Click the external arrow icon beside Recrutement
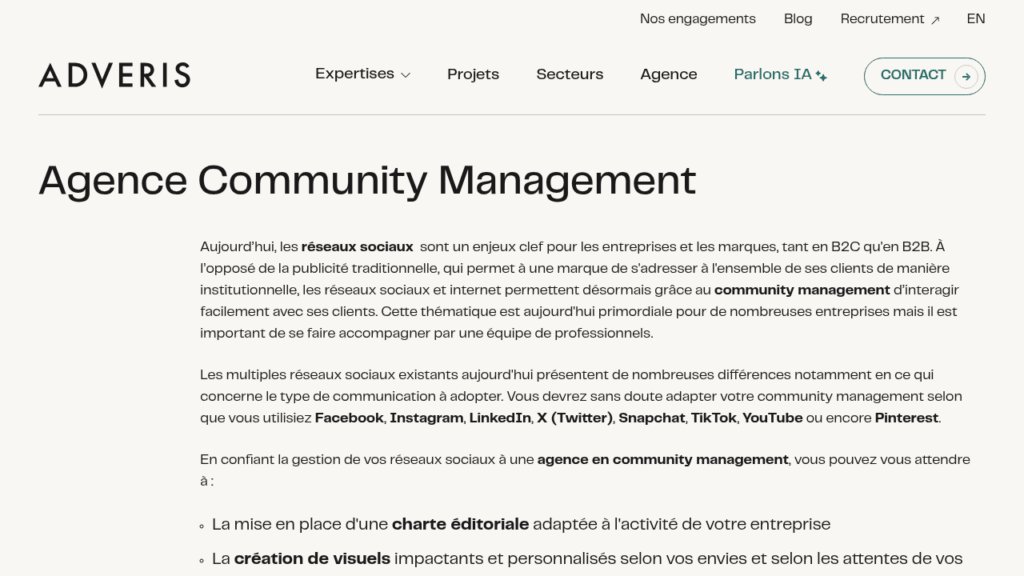The image size is (1024, 576). click(935, 20)
